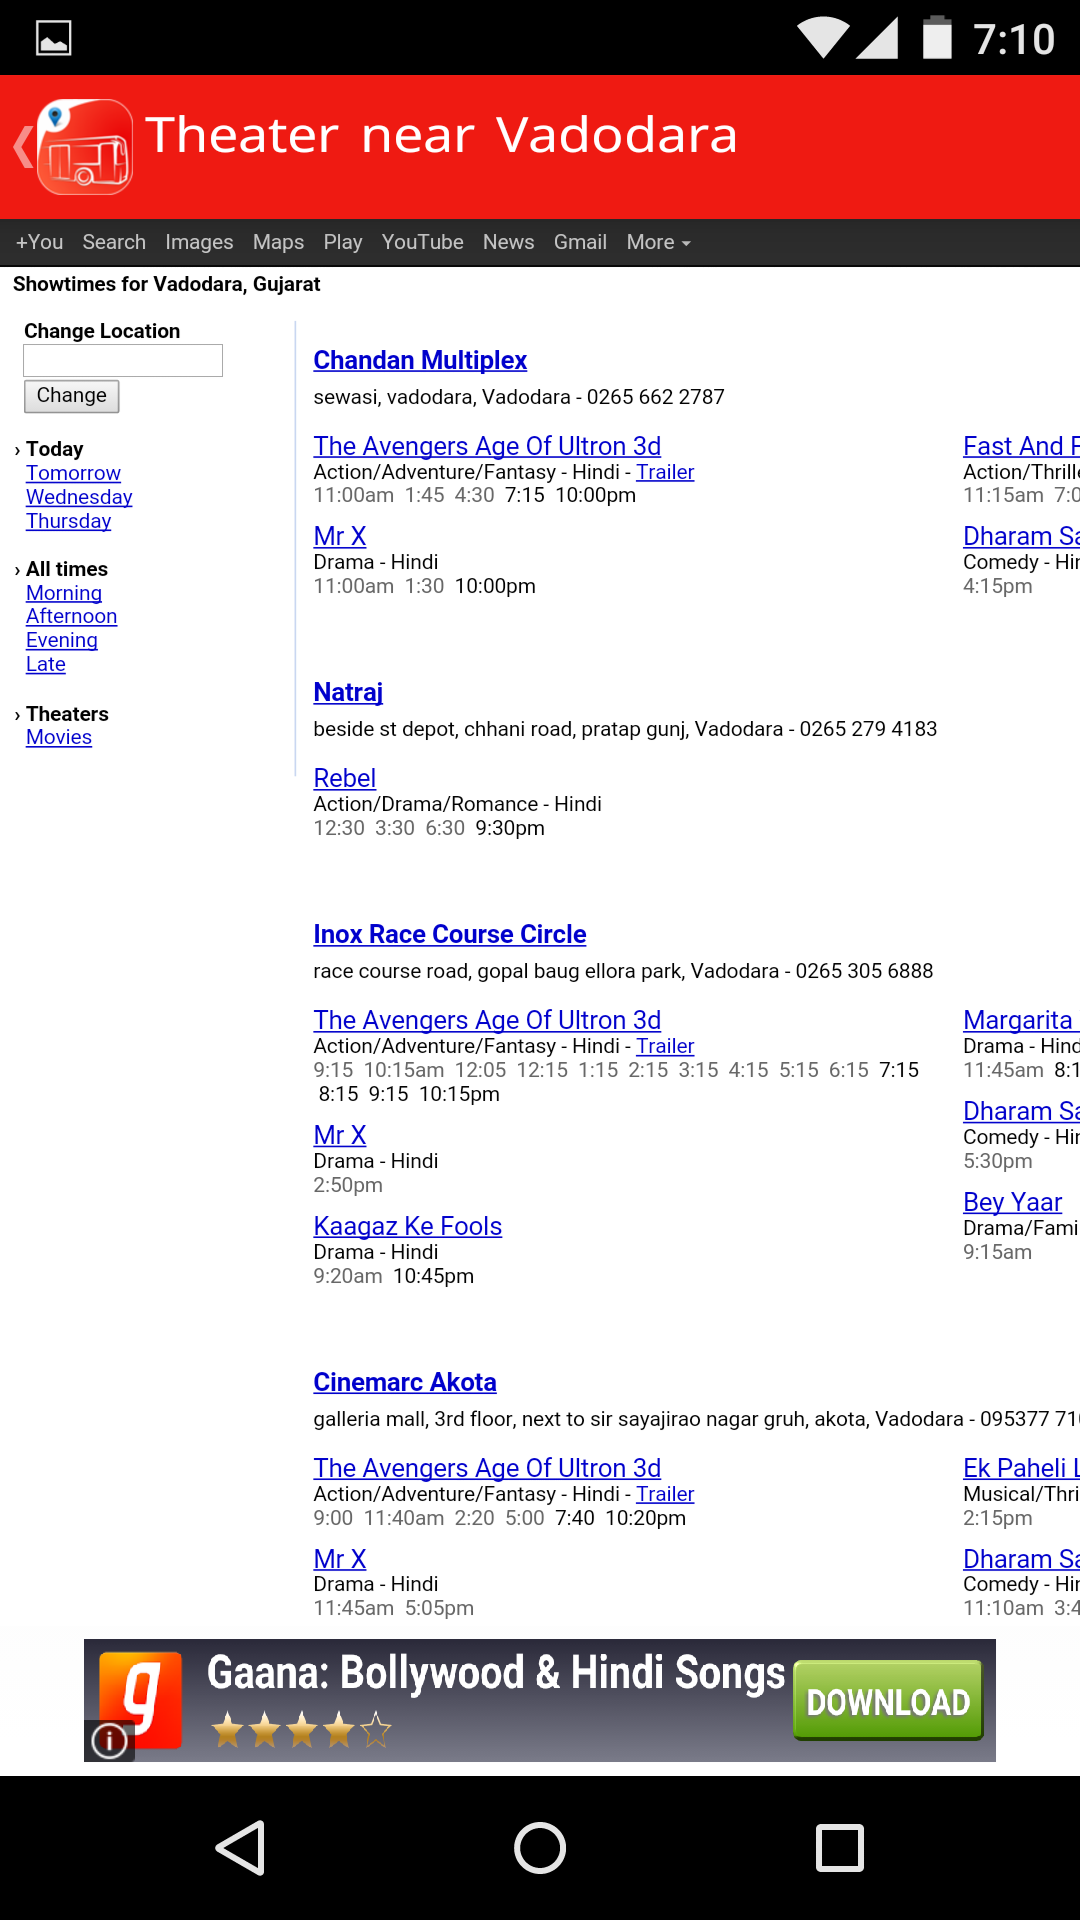Open Fast And F movie link
This screenshot has height=1920, width=1080.
pos(1021,446)
